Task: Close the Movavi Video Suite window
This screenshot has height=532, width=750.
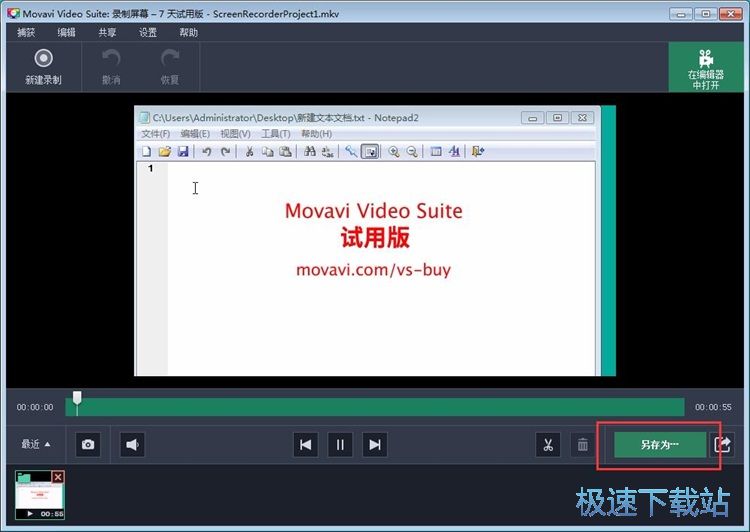Action: point(731,14)
